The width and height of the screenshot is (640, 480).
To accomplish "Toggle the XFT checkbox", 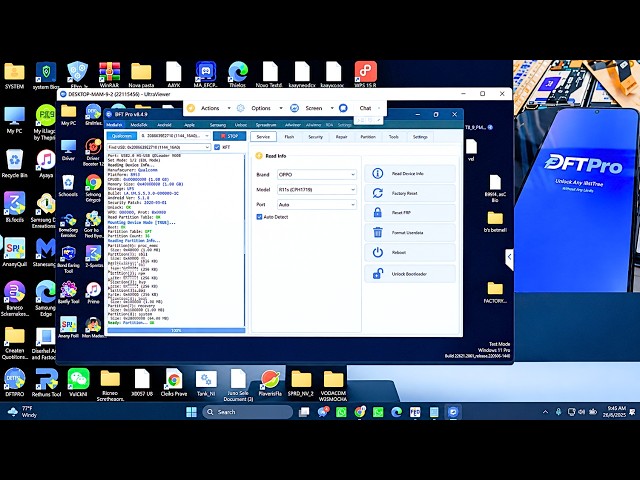I will tap(217, 147).
